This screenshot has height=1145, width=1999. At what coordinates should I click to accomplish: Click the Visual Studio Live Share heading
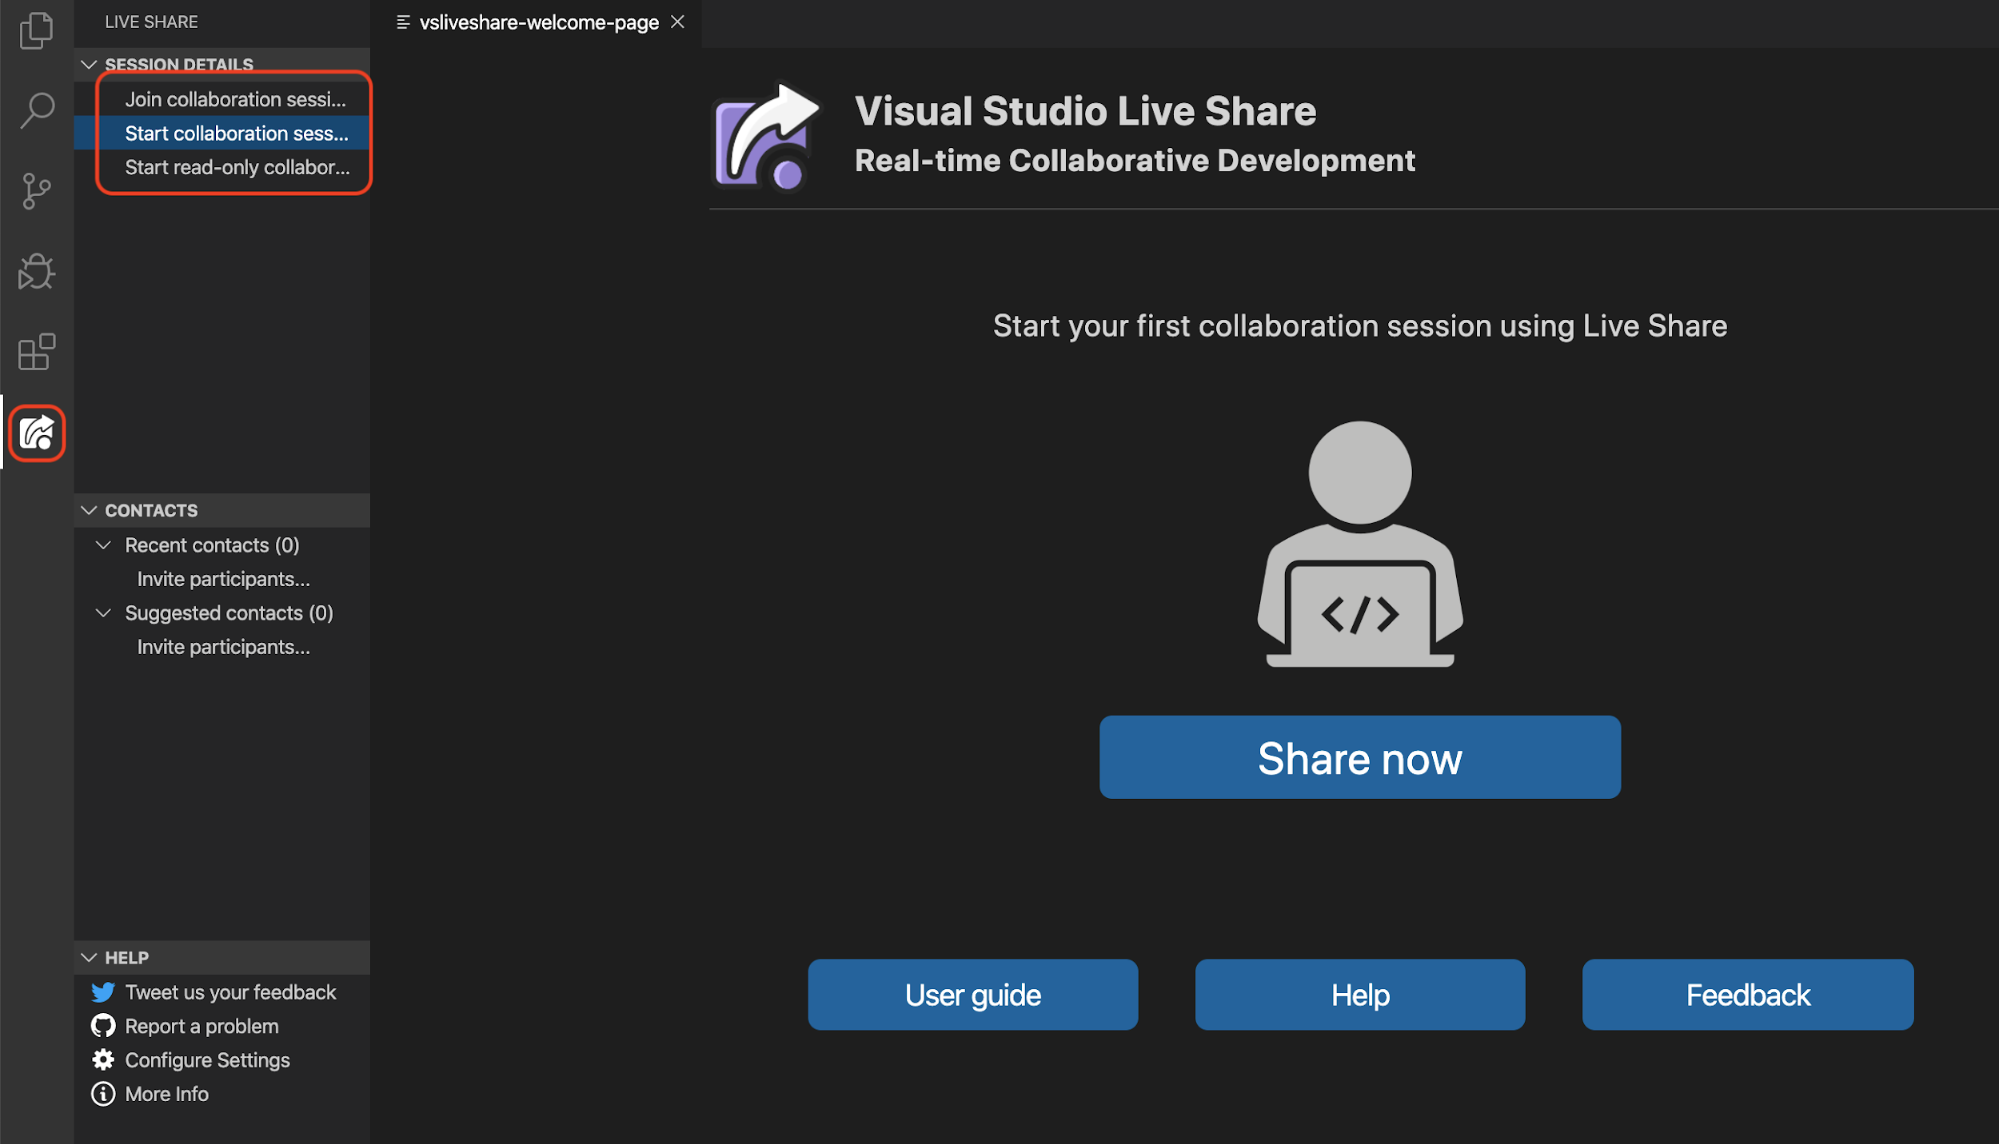click(x=1085, y=111)
